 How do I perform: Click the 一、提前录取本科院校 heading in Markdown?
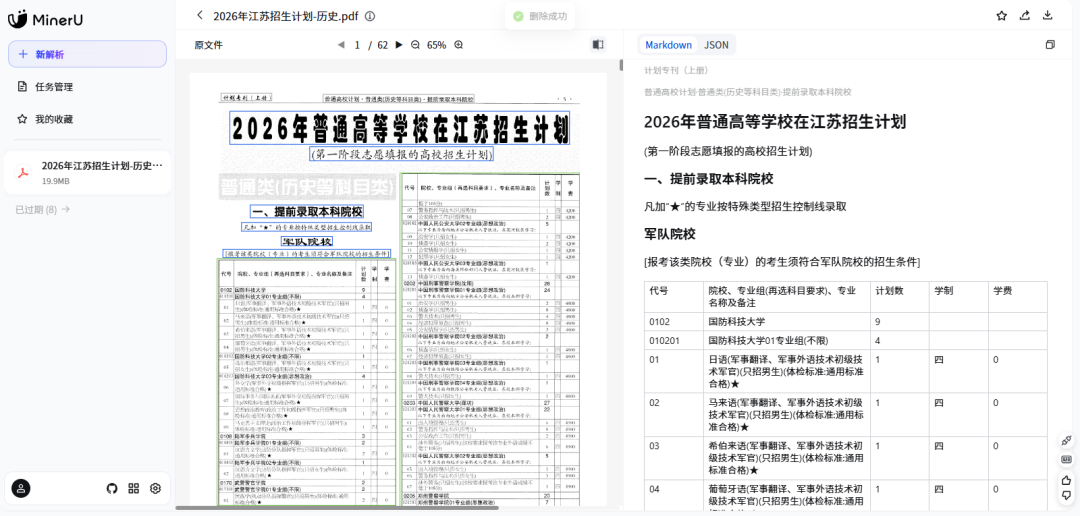[x=709, y=178]
